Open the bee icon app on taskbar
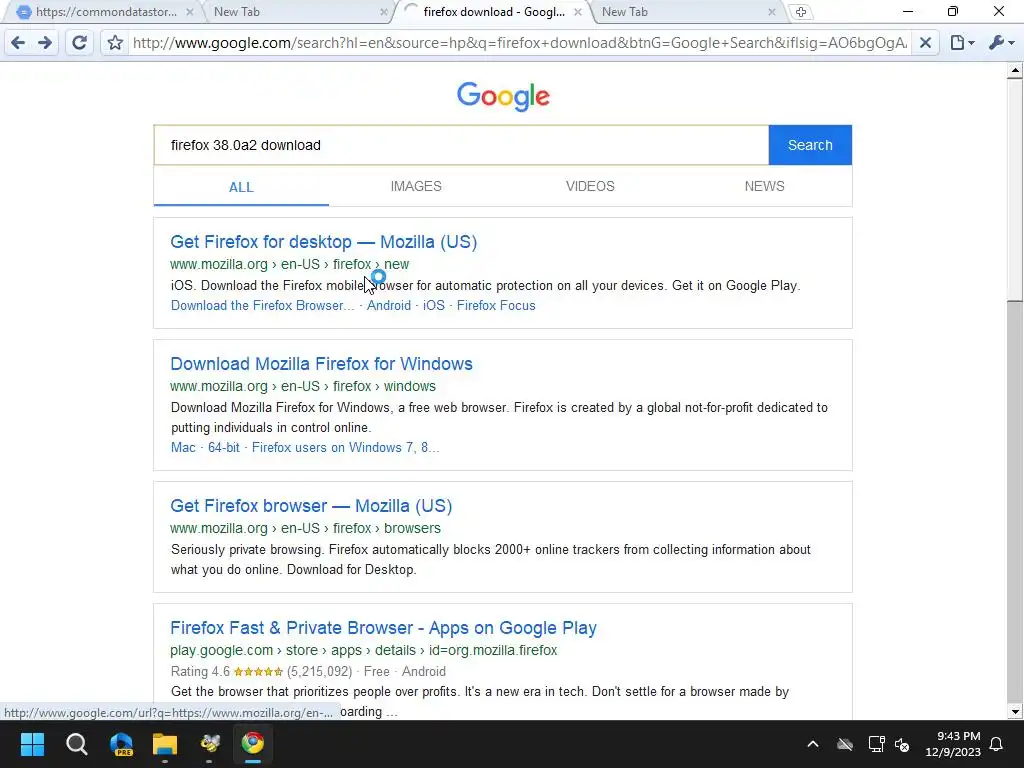The image size is (1024, 768). coord(210,744)
